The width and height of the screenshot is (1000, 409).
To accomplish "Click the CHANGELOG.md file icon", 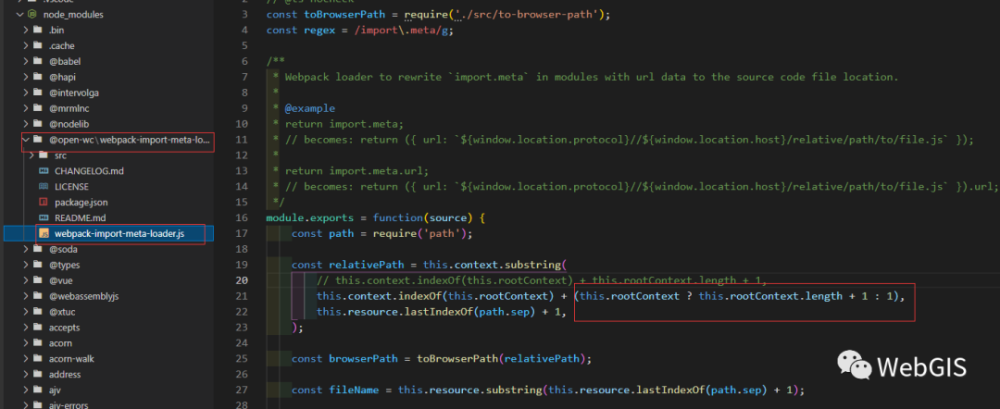I will click(x=44, y=171).
